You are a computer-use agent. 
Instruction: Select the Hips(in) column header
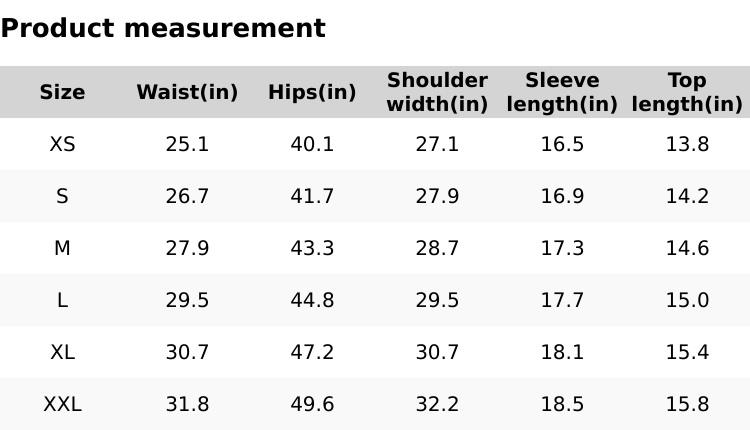pos(312,92)
